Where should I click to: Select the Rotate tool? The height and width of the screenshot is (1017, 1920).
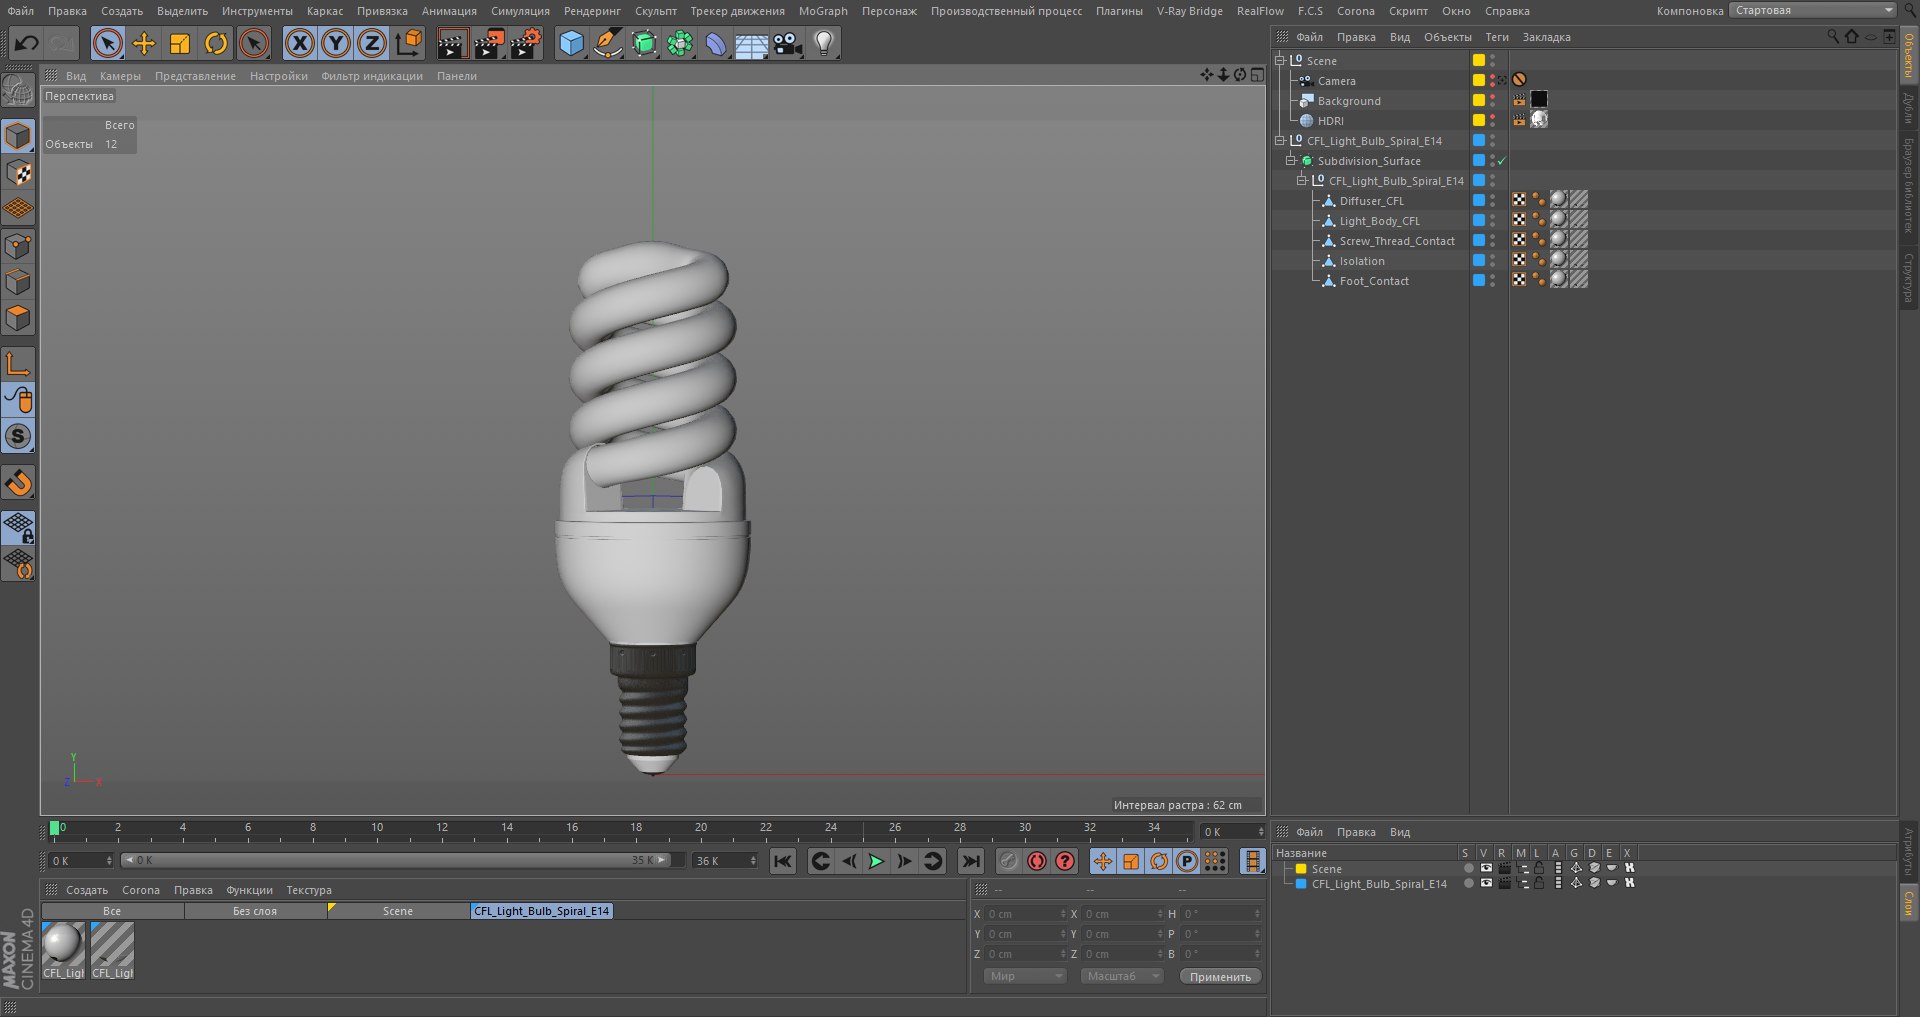216,43
